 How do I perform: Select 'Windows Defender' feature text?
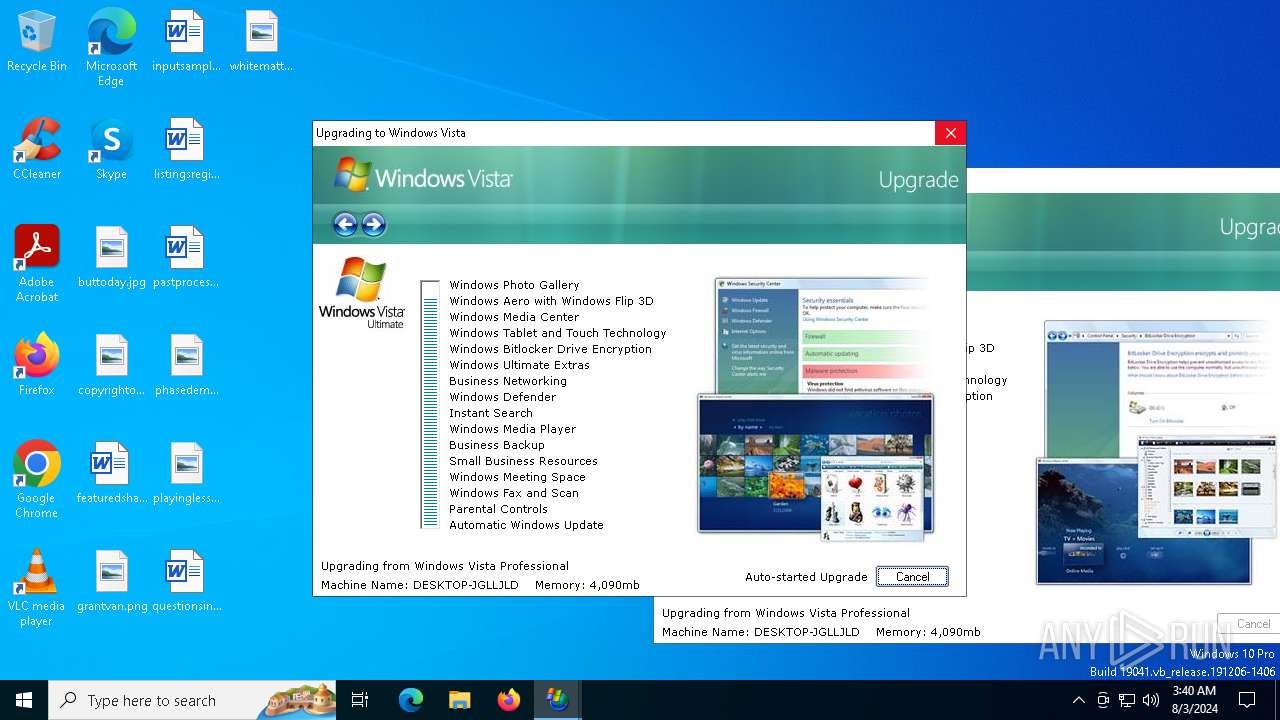[502, 397]
